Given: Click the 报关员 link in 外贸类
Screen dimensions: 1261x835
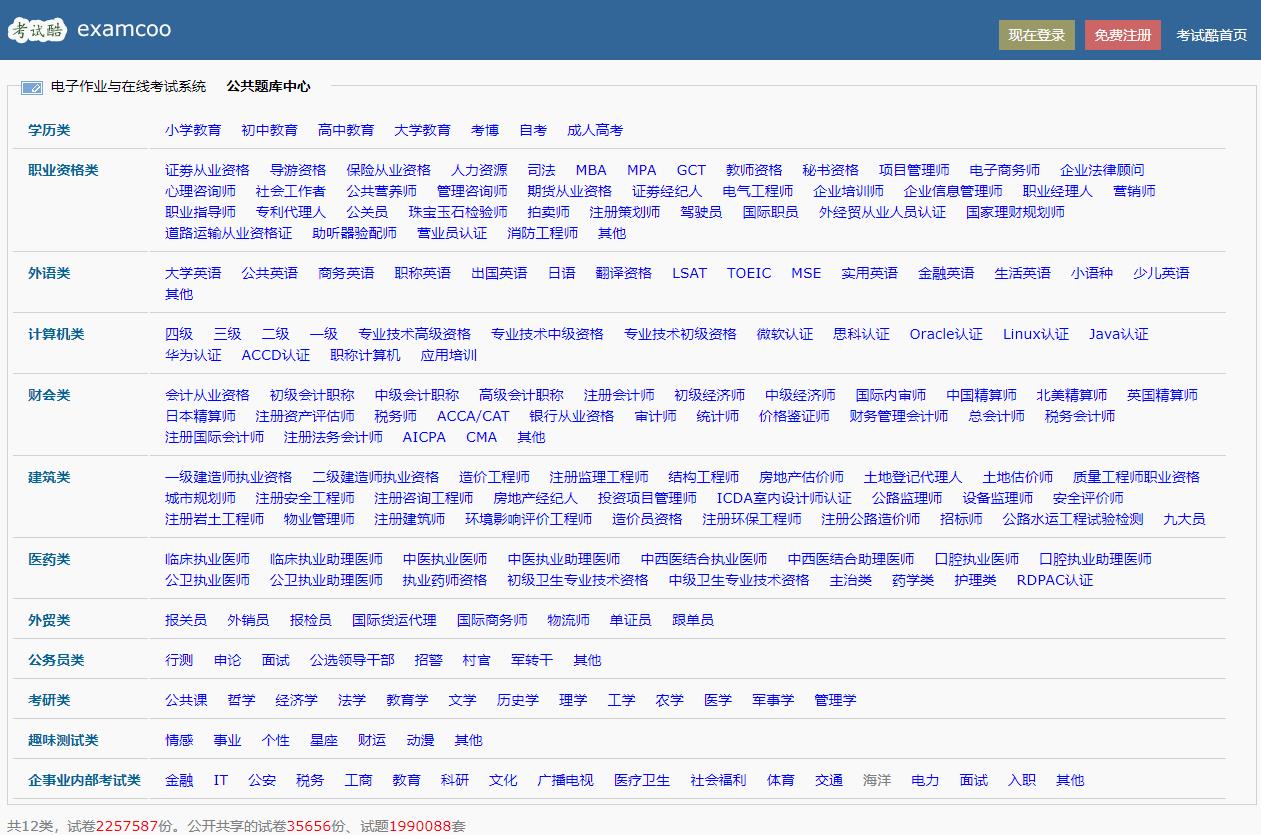Looking at the screenshot, I should tap(185, 620).
